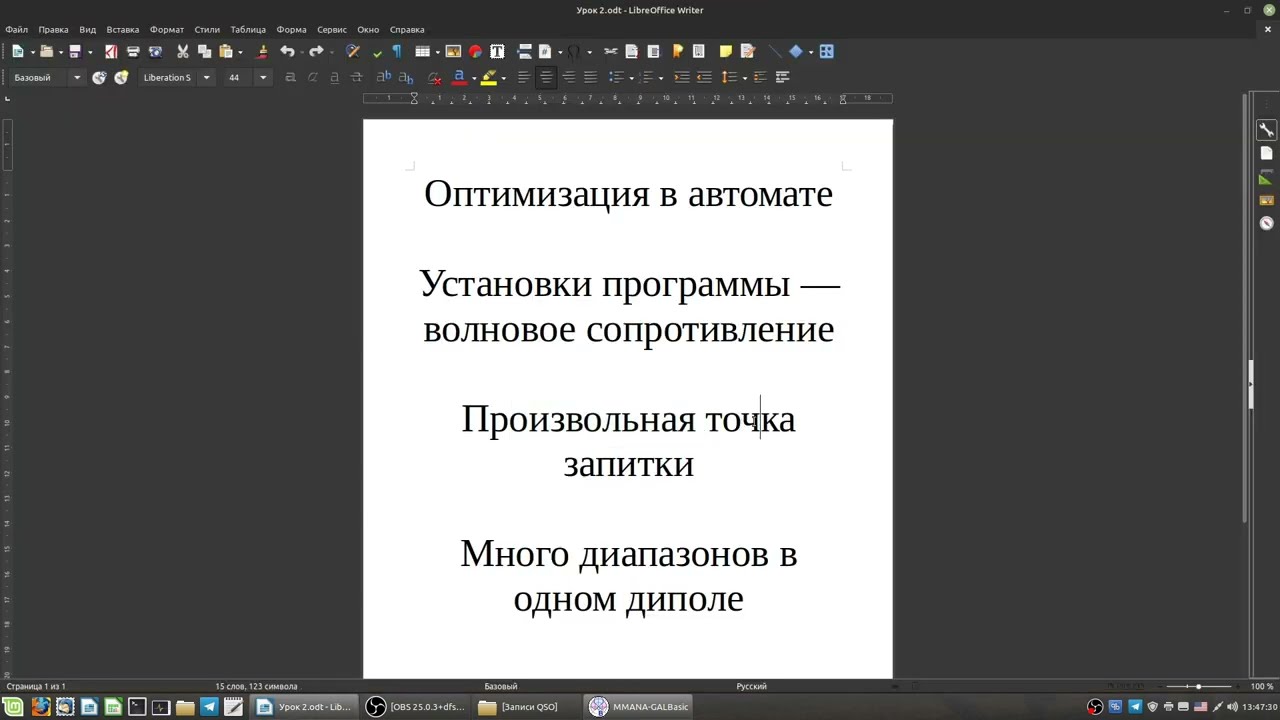This screenshot has width=1280, height=720.
Task: Open the Вставка menu
Action: tap(123, 29)
